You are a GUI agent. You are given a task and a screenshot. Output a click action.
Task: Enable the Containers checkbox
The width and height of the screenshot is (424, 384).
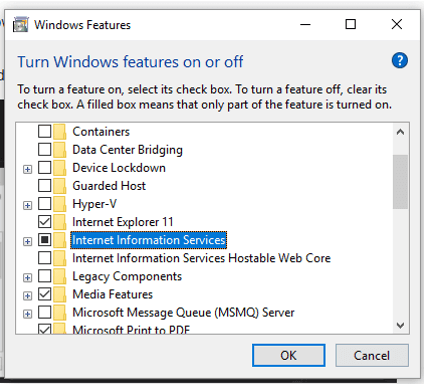pos(44,131)
